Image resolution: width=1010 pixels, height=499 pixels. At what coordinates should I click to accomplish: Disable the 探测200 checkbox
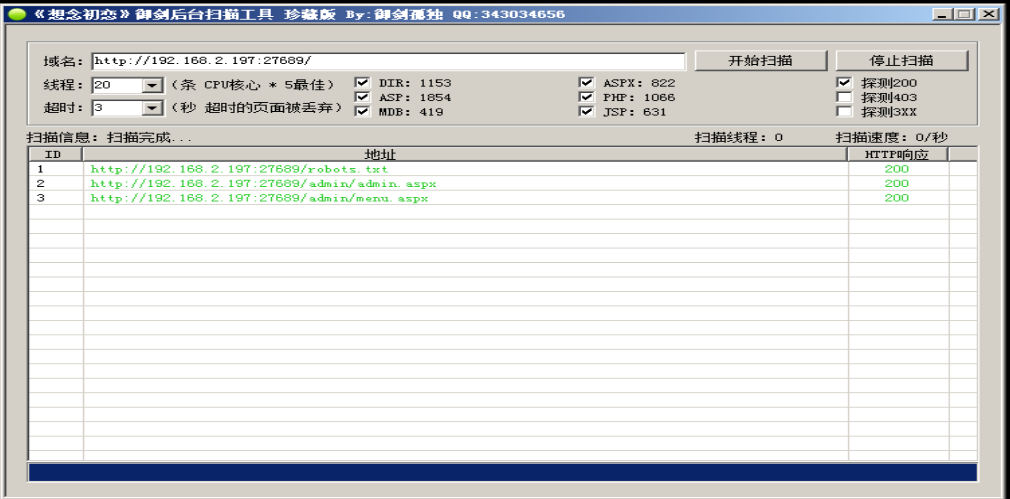843,83
